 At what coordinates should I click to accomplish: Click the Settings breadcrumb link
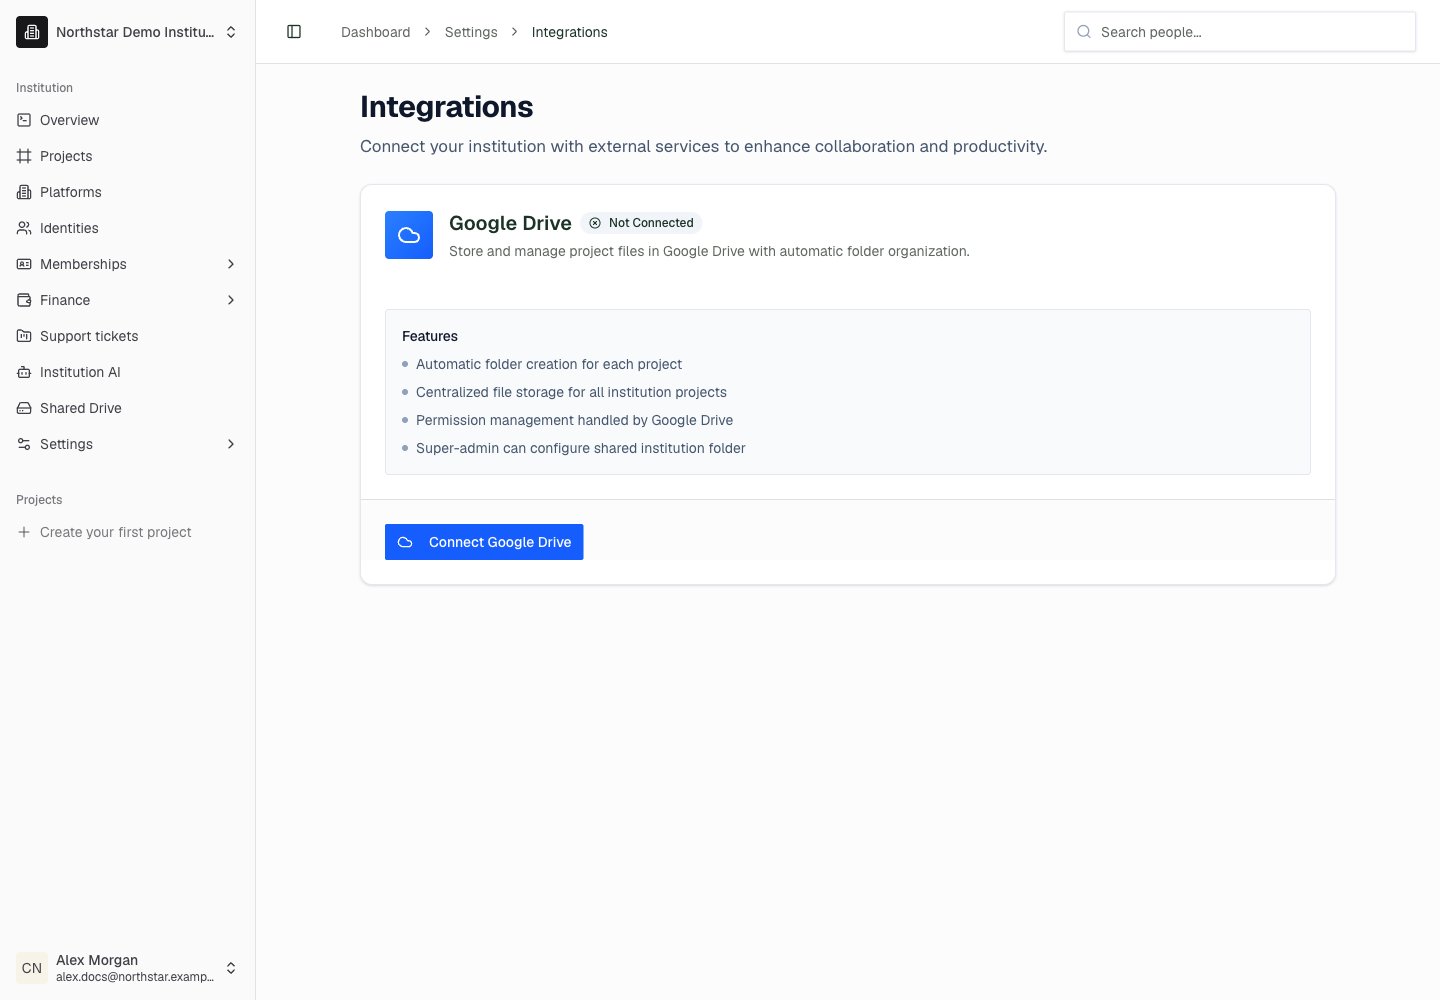tap(471, 32)
